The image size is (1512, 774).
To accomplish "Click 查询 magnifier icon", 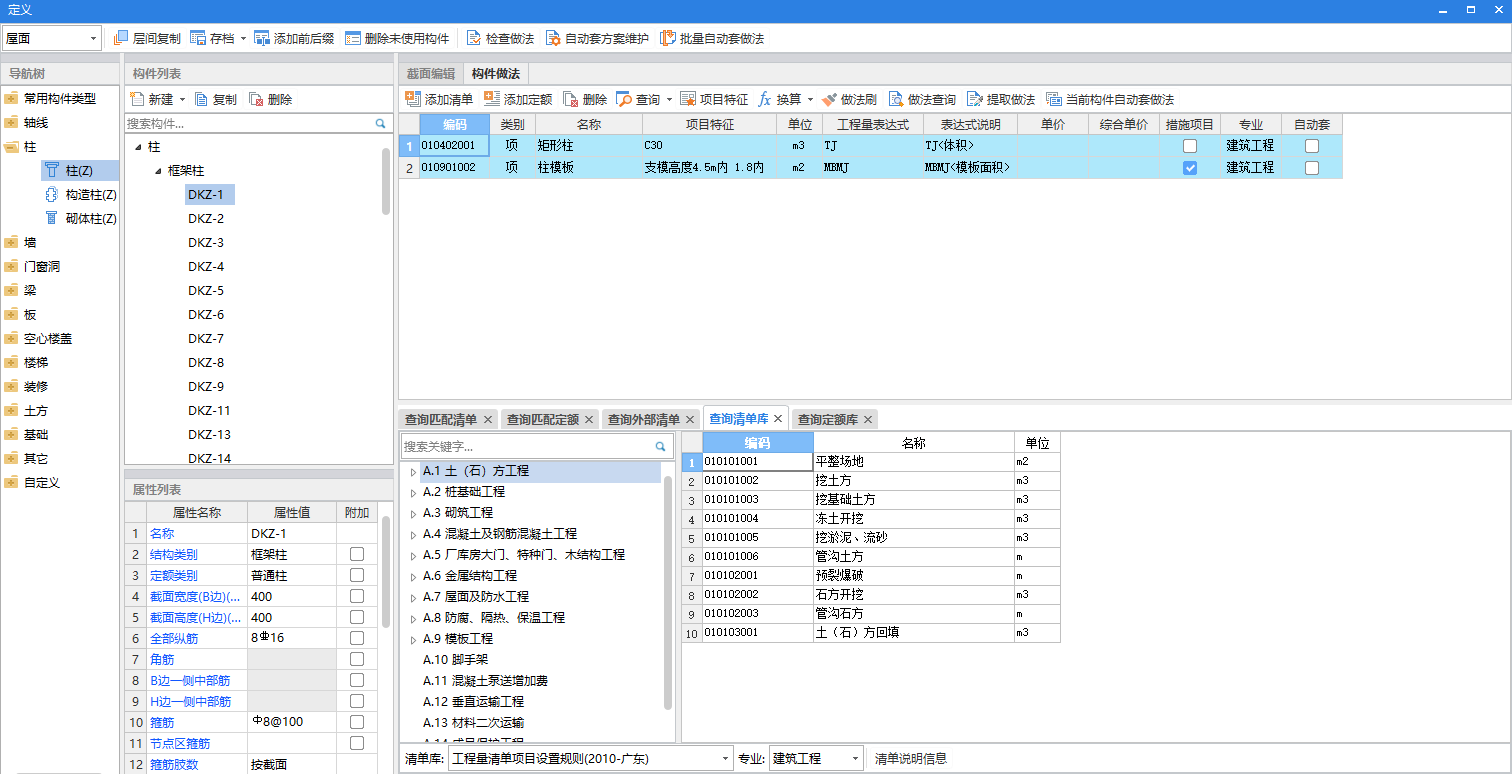I will pos(624,99).
